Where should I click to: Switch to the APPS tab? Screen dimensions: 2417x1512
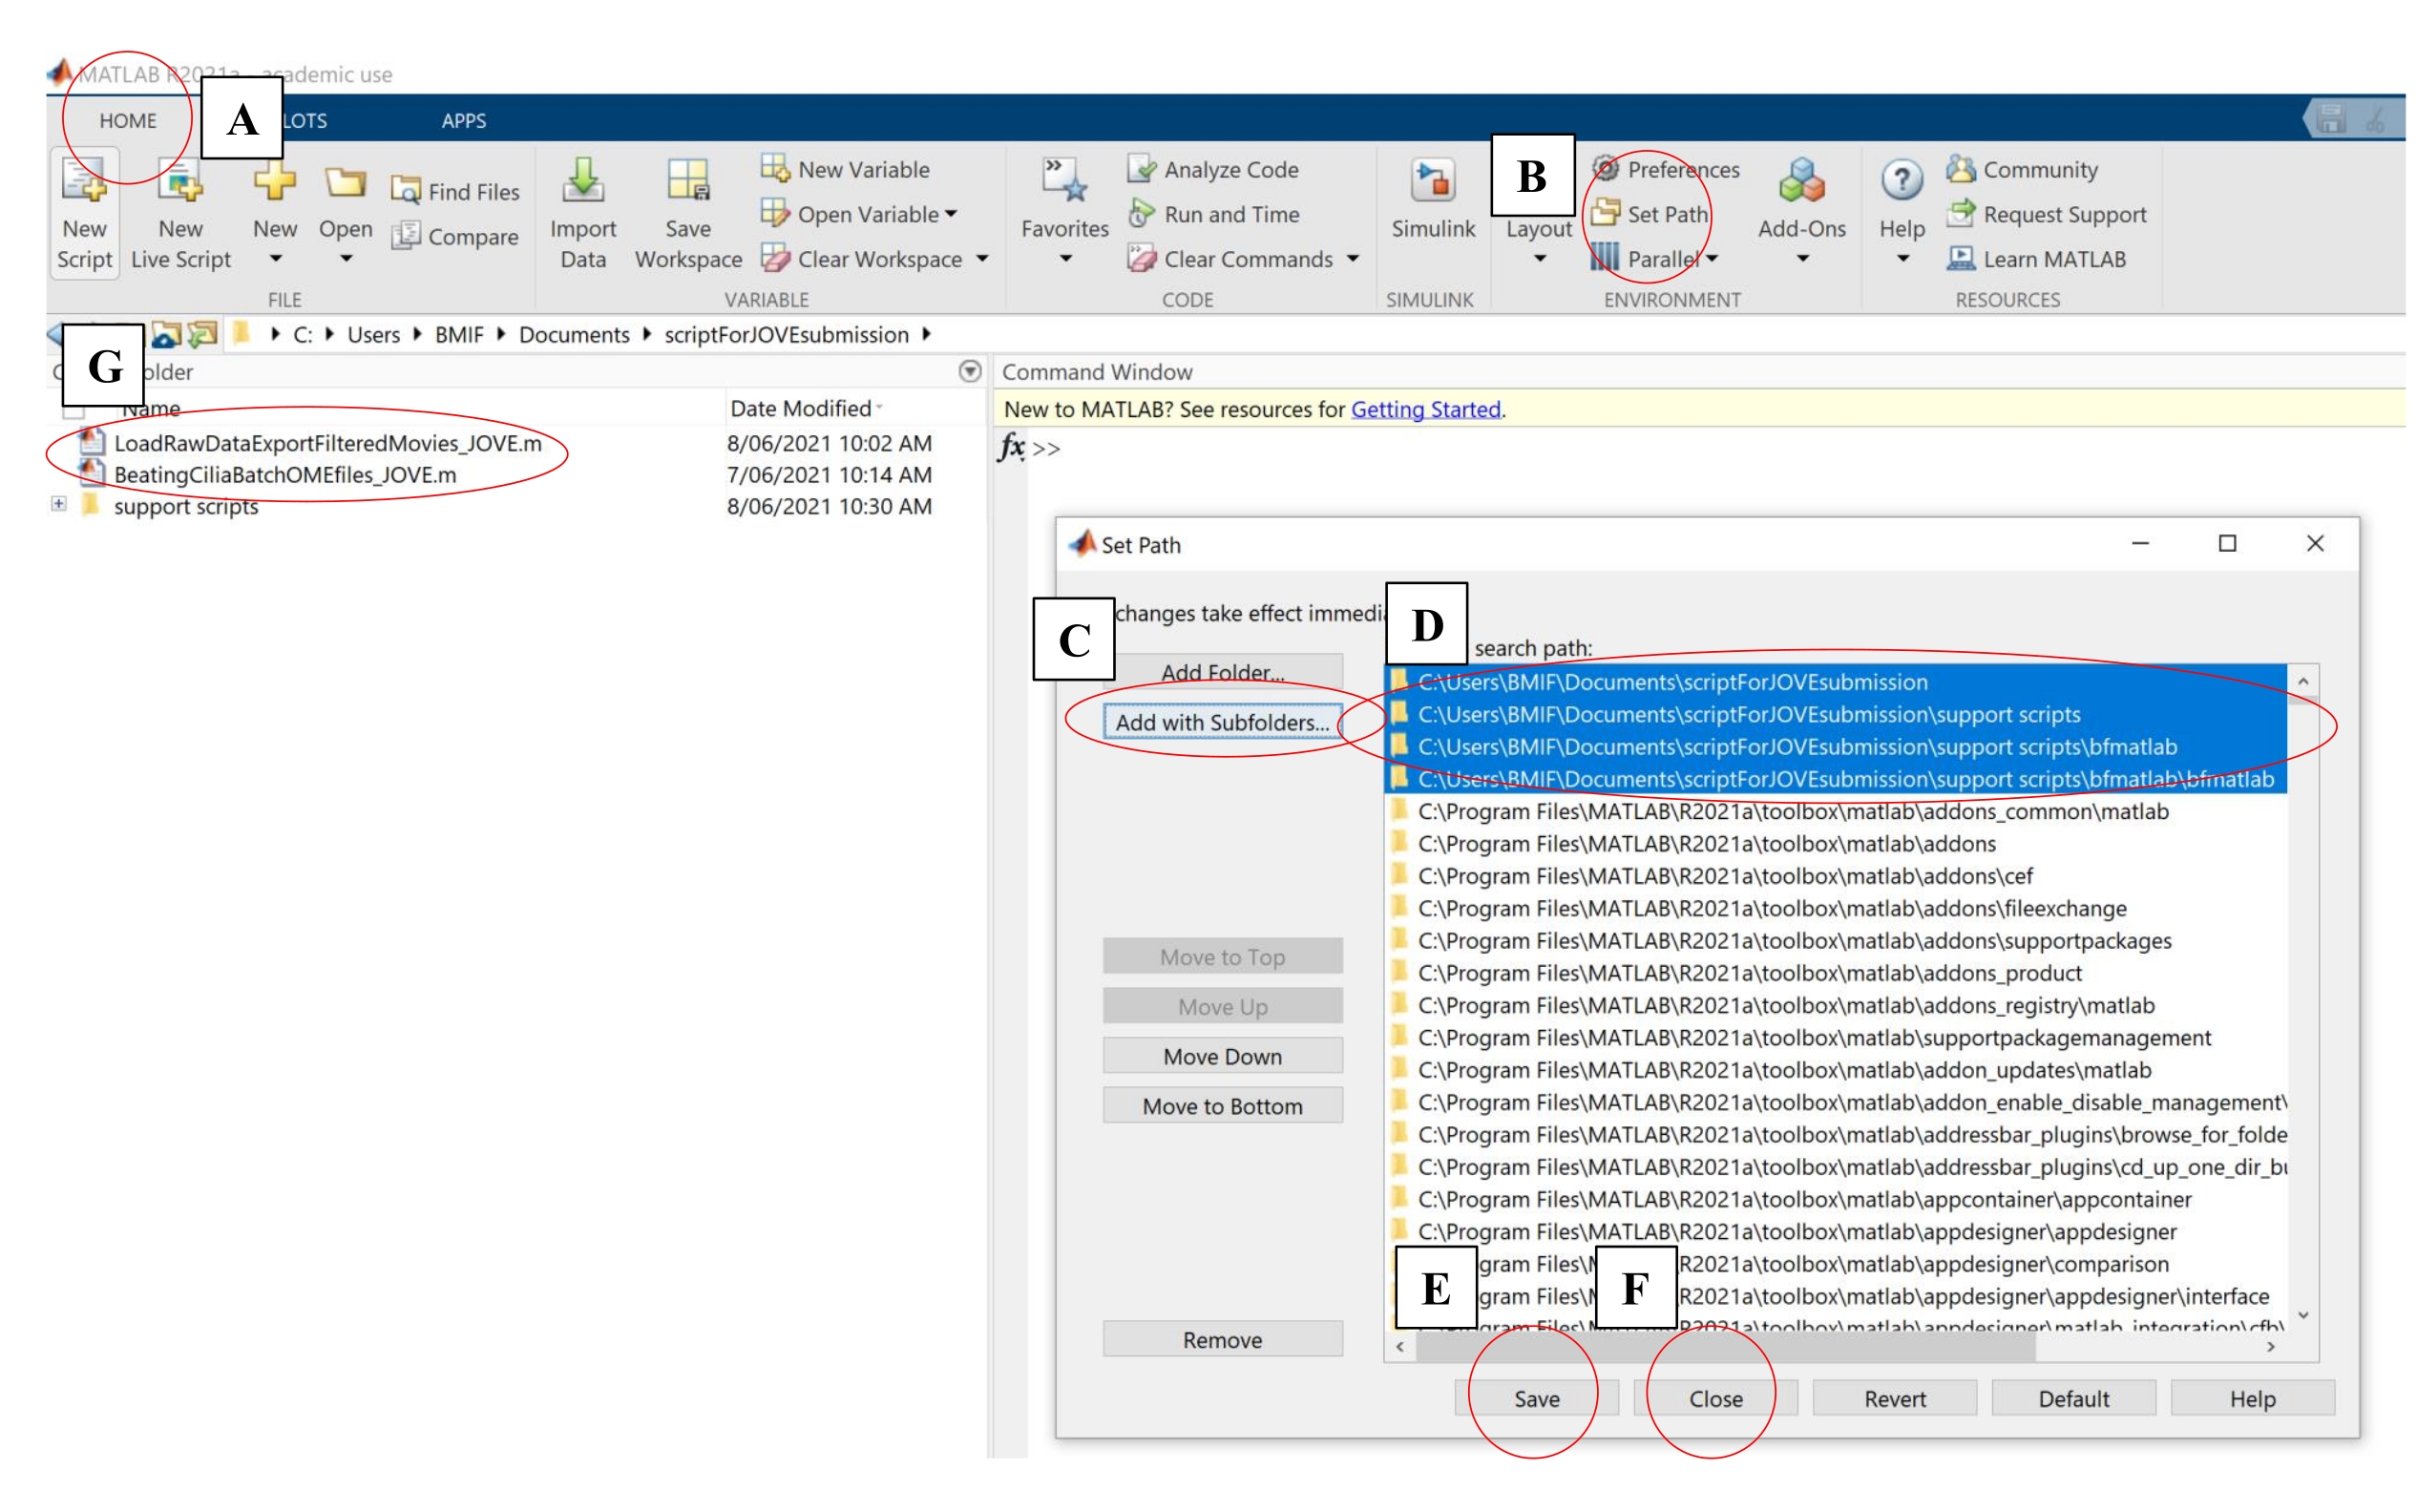pyautogui.click(x=463, y=121)
